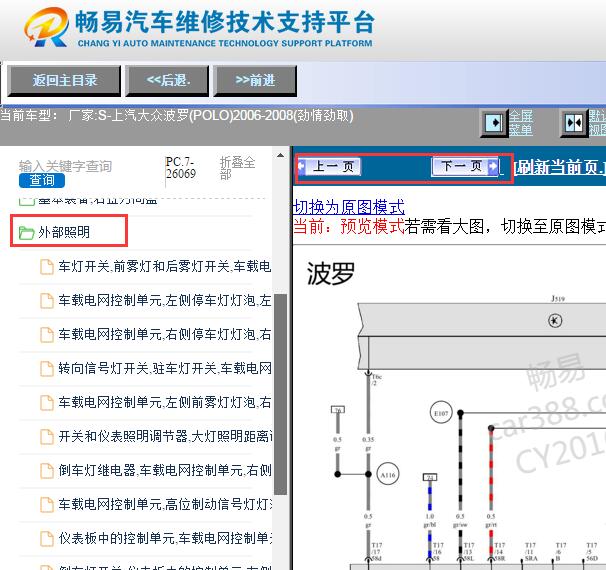Click document icon beside 转向信号灯开关 entry

[47, 369]
